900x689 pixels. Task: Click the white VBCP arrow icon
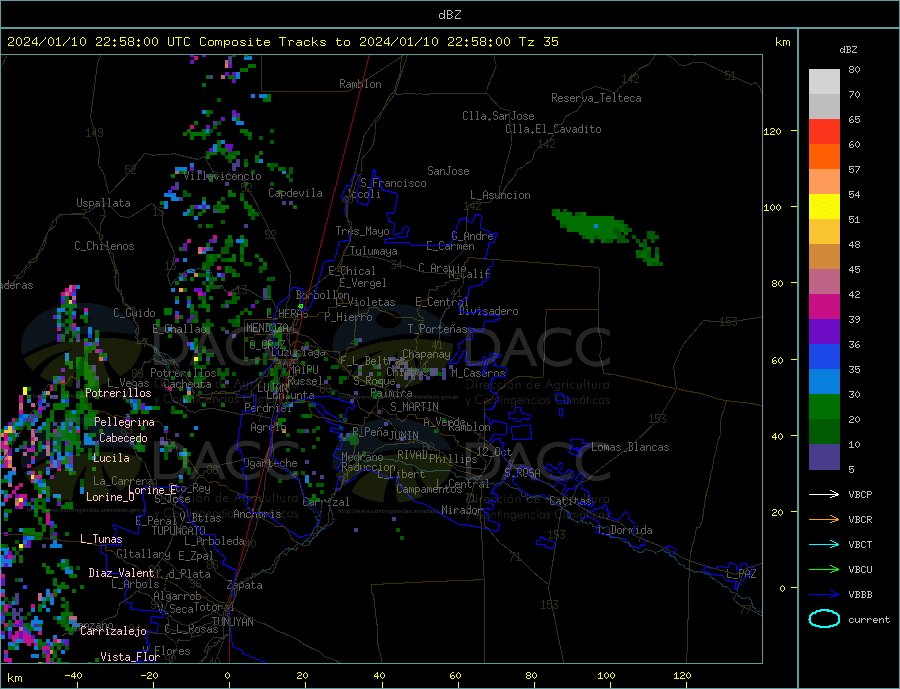click(x=824, y=494)
